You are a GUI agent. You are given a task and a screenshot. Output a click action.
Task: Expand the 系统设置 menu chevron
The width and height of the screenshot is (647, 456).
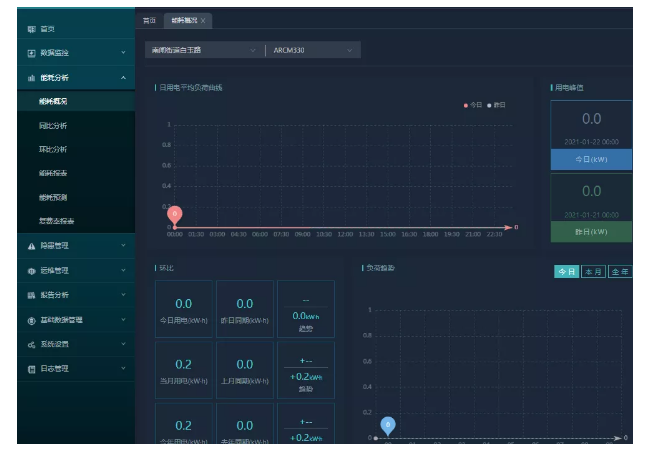click(x=123, y=344)
